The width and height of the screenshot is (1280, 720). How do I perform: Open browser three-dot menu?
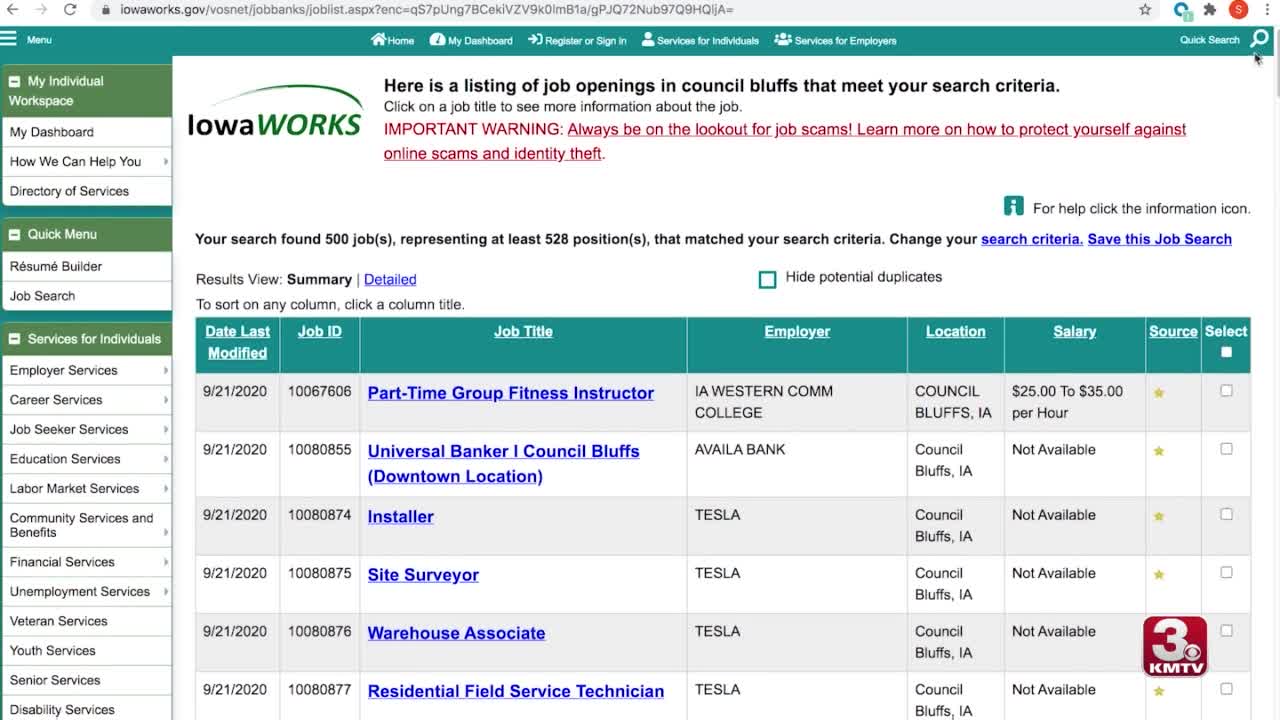(1265, 9)
